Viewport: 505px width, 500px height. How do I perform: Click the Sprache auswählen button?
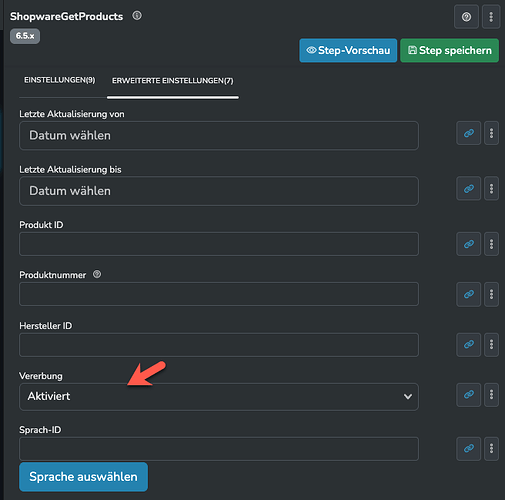(83, 477)
